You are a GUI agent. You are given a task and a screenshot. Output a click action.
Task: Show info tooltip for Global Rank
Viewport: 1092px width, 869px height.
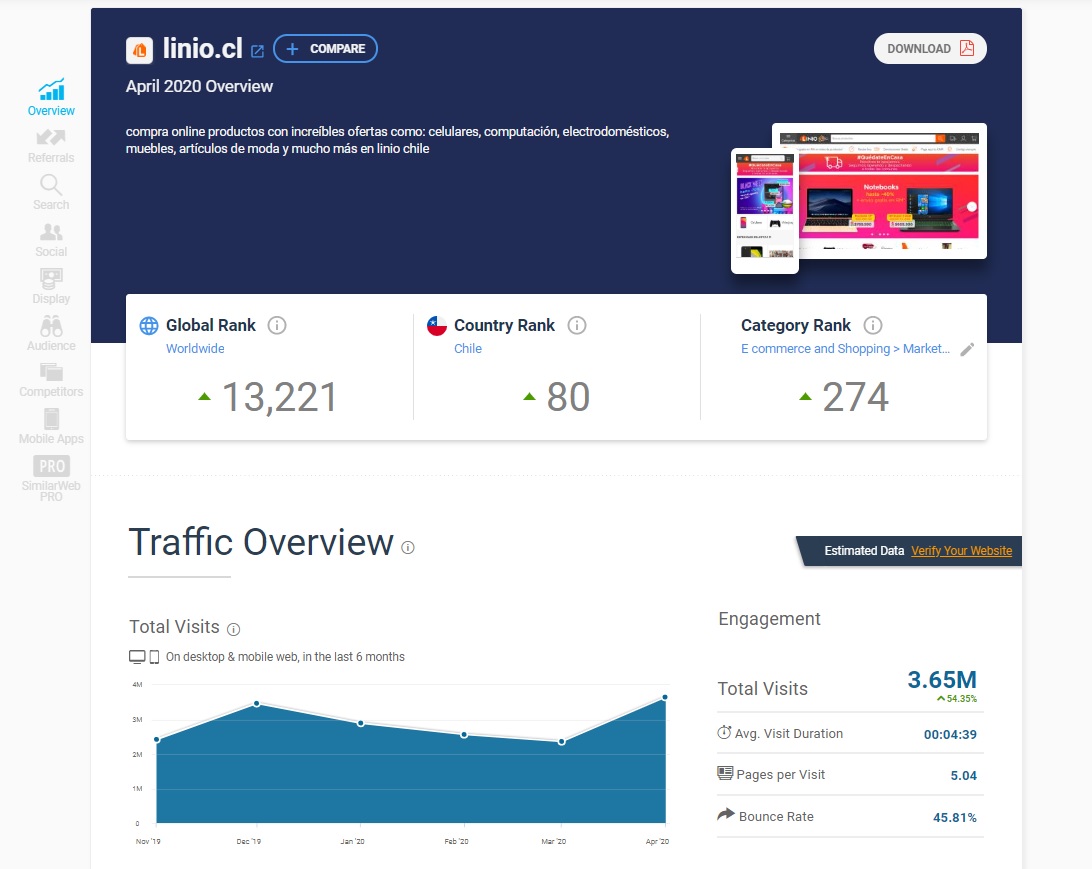[x=276, y=325]
